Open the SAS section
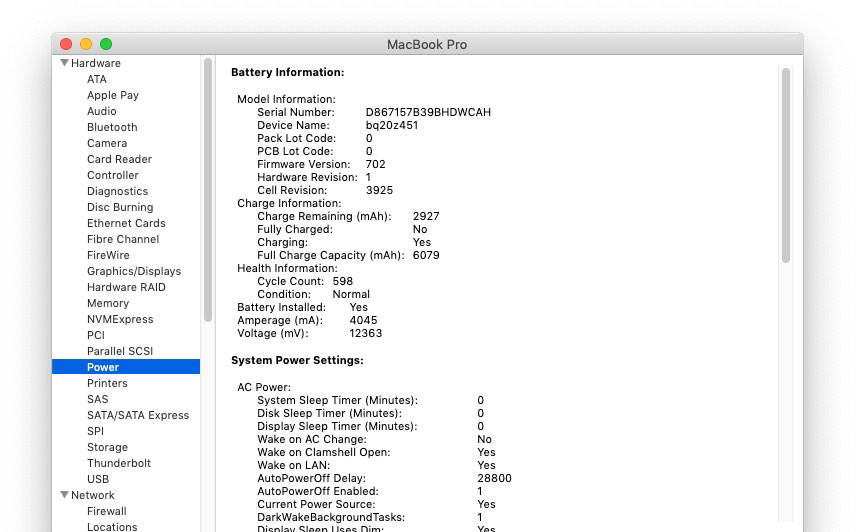857x532 pixels. coord(97,399)
